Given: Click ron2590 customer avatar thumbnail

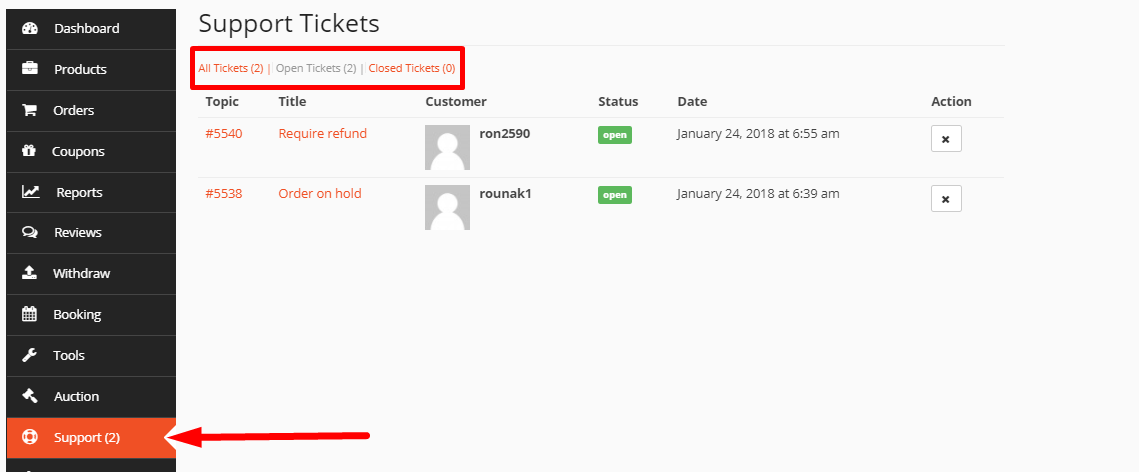Looking at the screenshot, I should pos(447,147).
